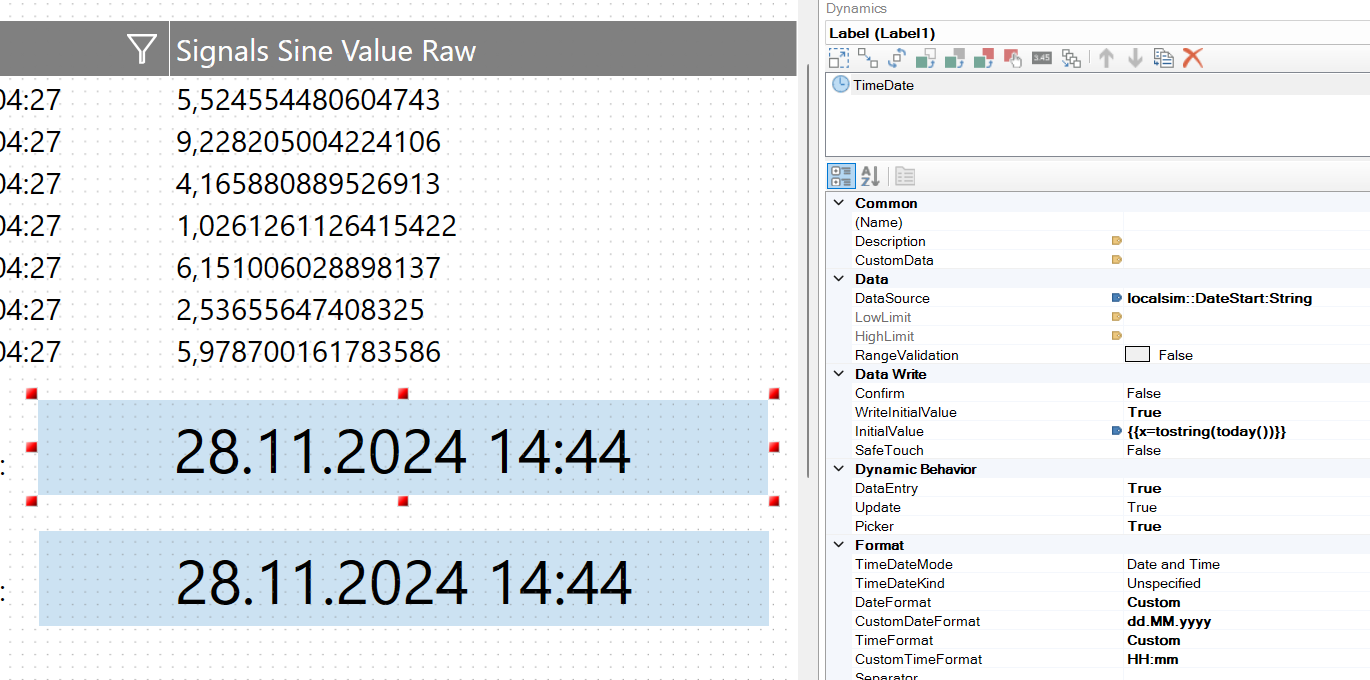Click the rotation dynamic icon

(x=897, y=58)
